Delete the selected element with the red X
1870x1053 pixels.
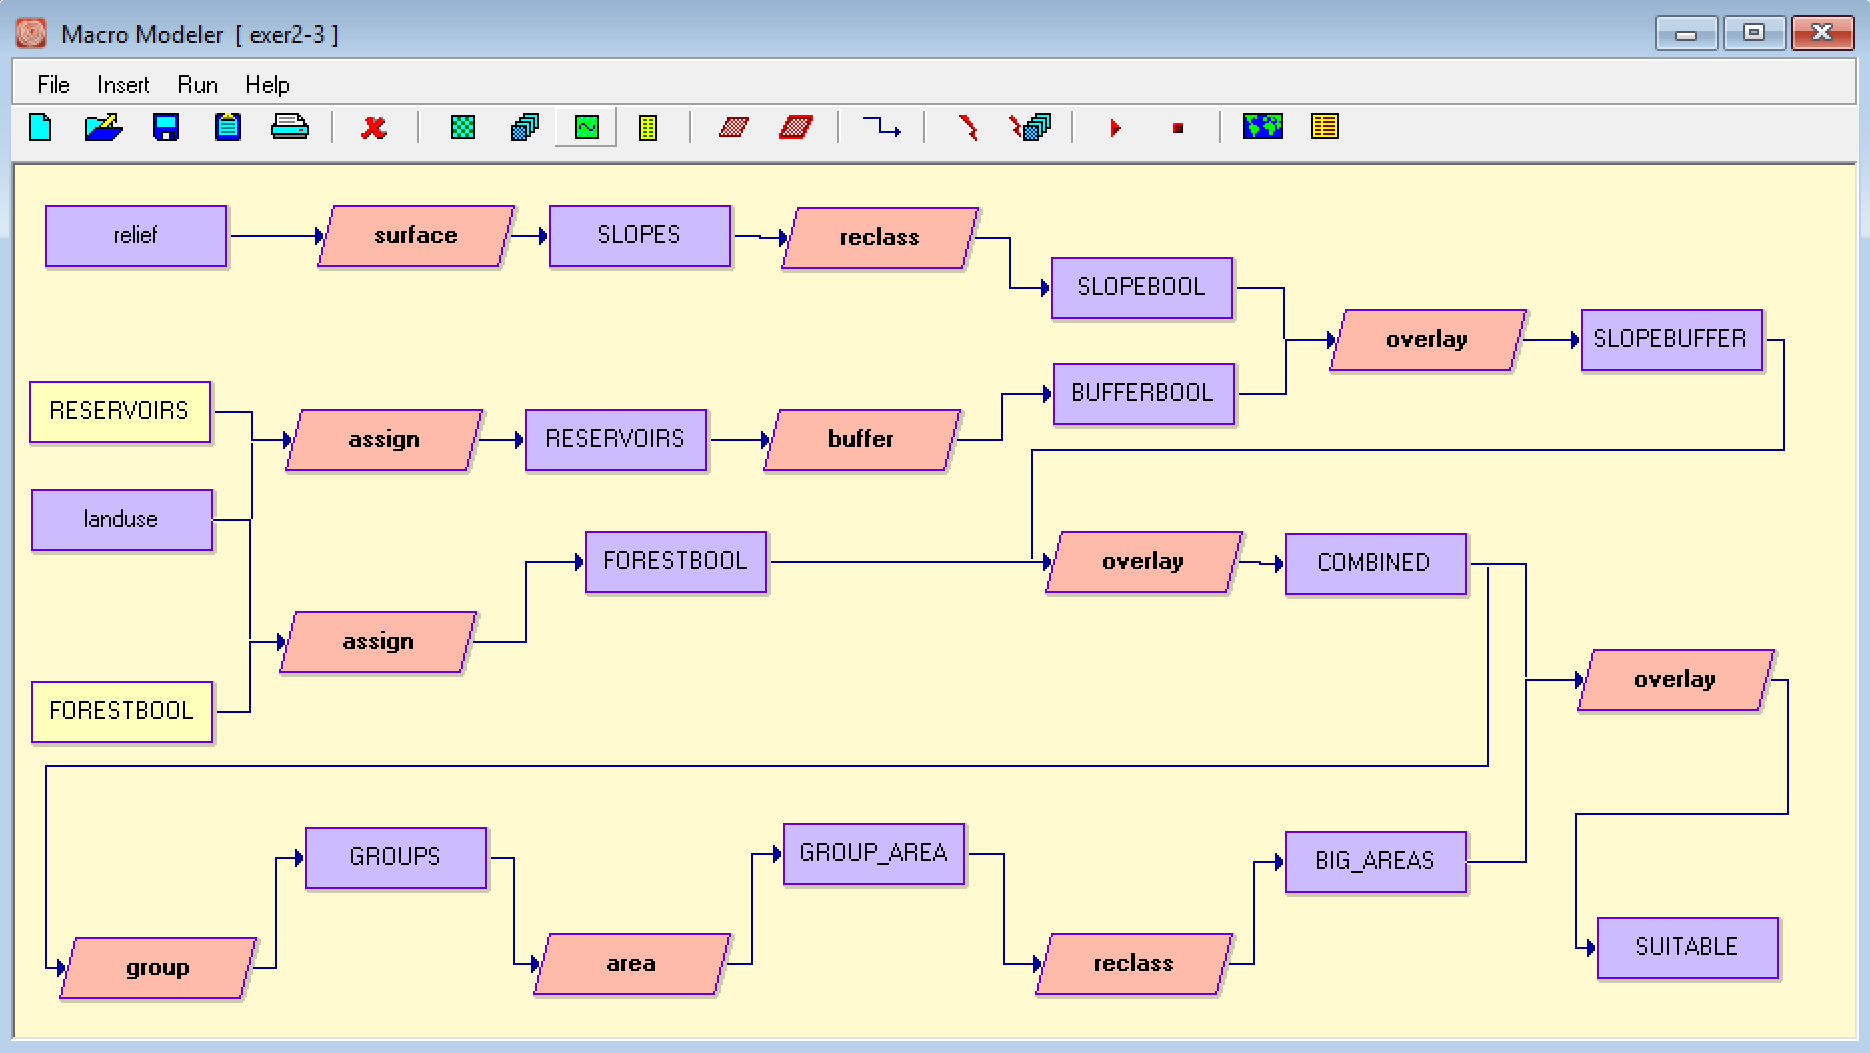[374, 128]
